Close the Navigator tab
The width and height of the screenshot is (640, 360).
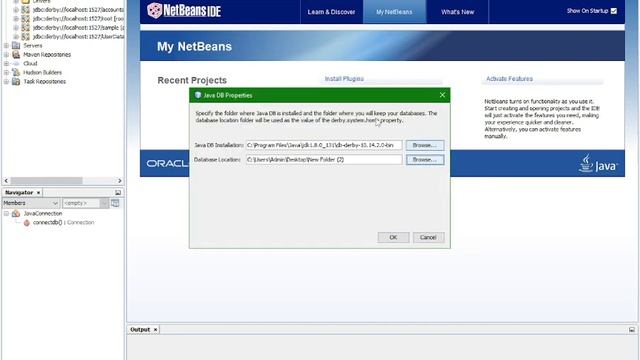pos(38,192)
